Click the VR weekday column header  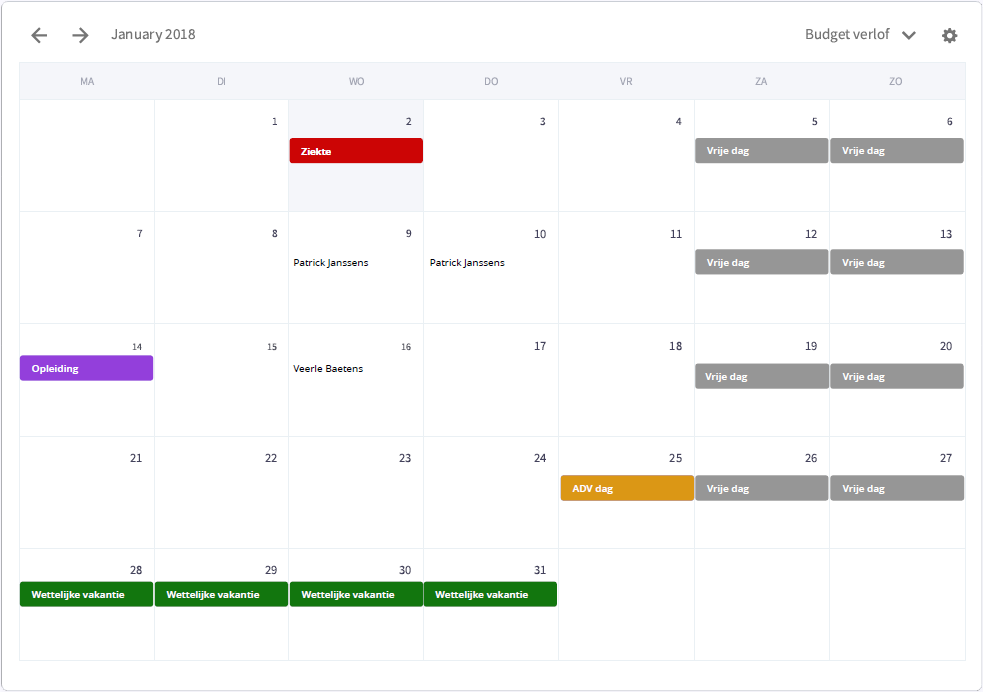point(626,81)
